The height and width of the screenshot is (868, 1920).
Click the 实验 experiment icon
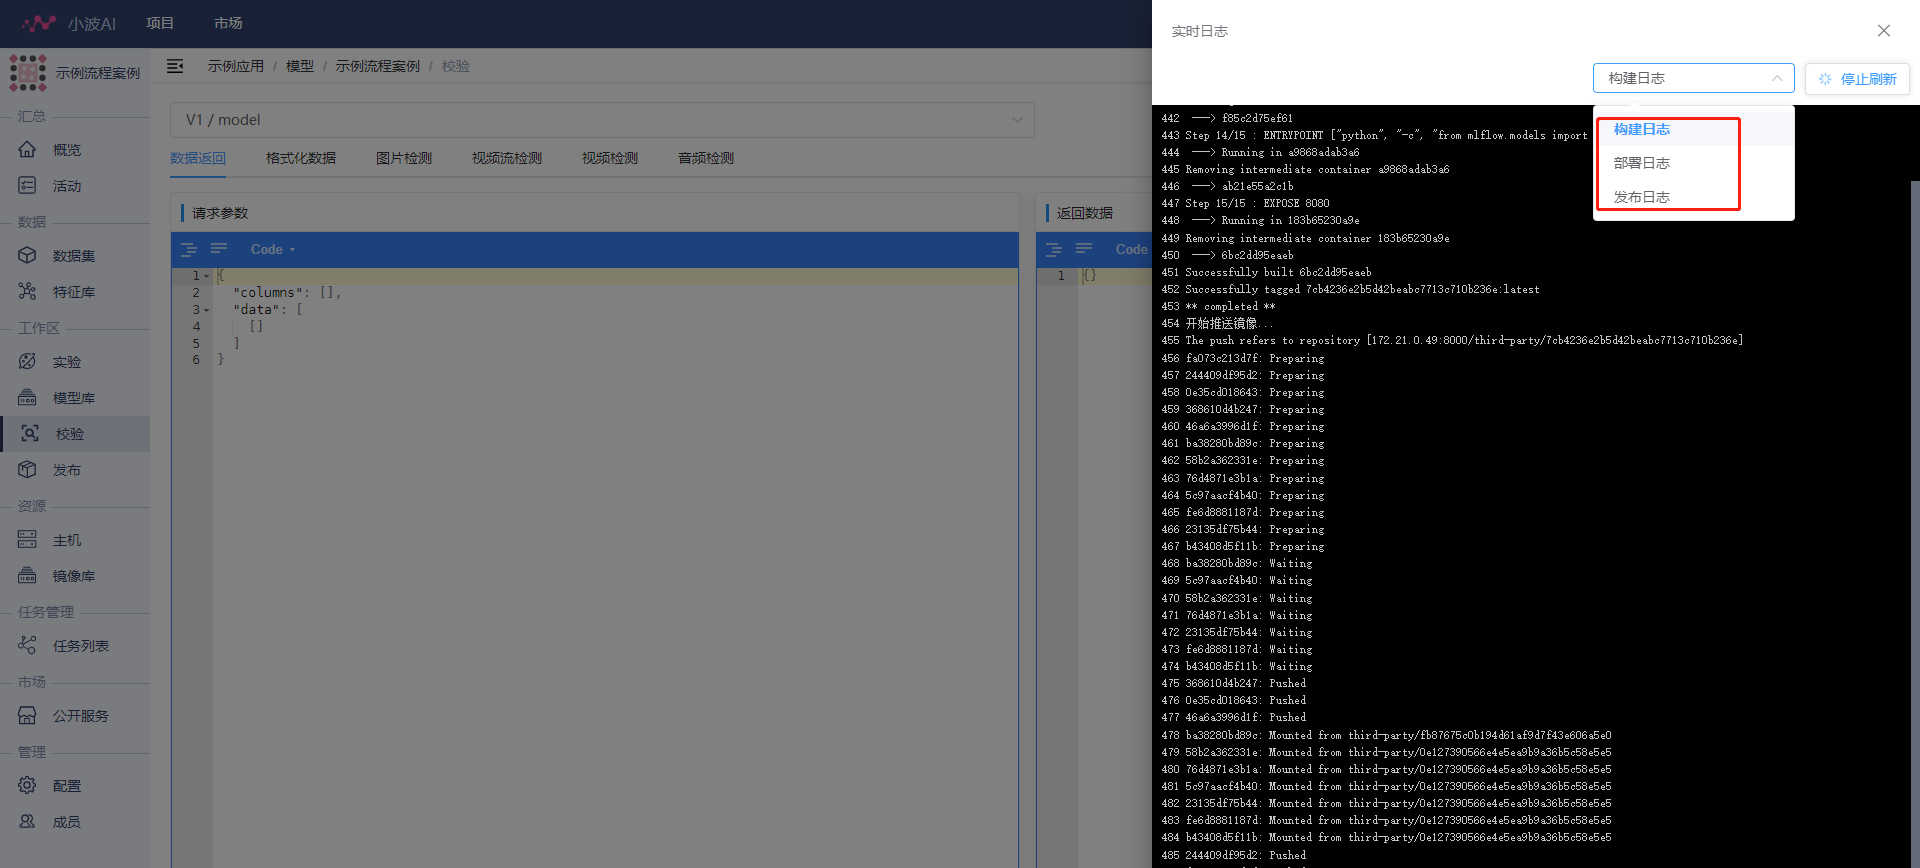27,361
